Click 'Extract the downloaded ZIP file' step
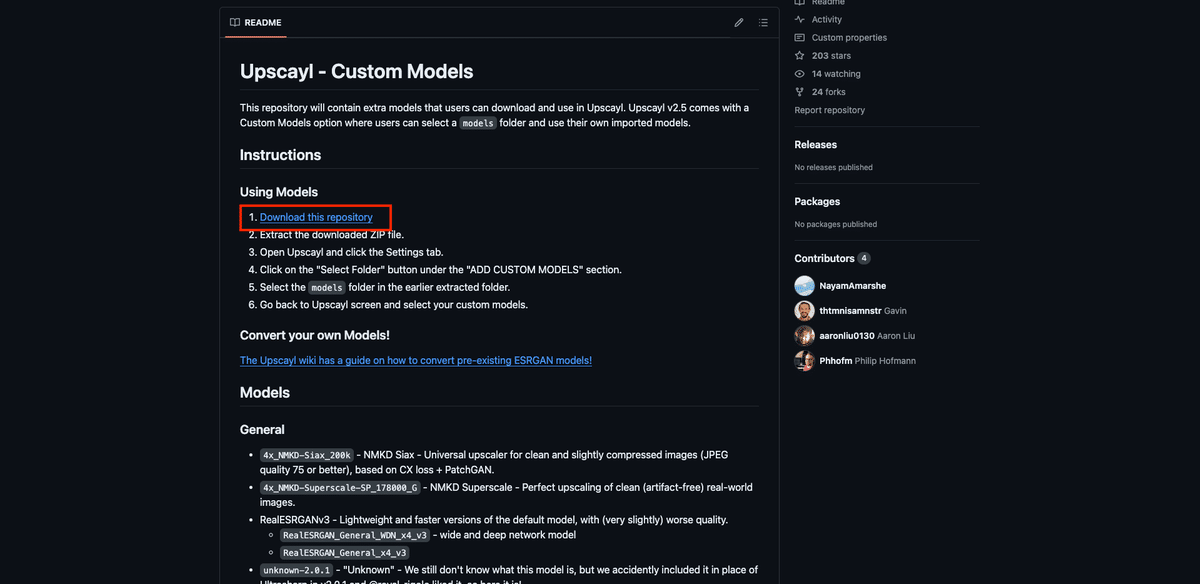This screenshot has height=584, width=1200. tap(331, 234)
